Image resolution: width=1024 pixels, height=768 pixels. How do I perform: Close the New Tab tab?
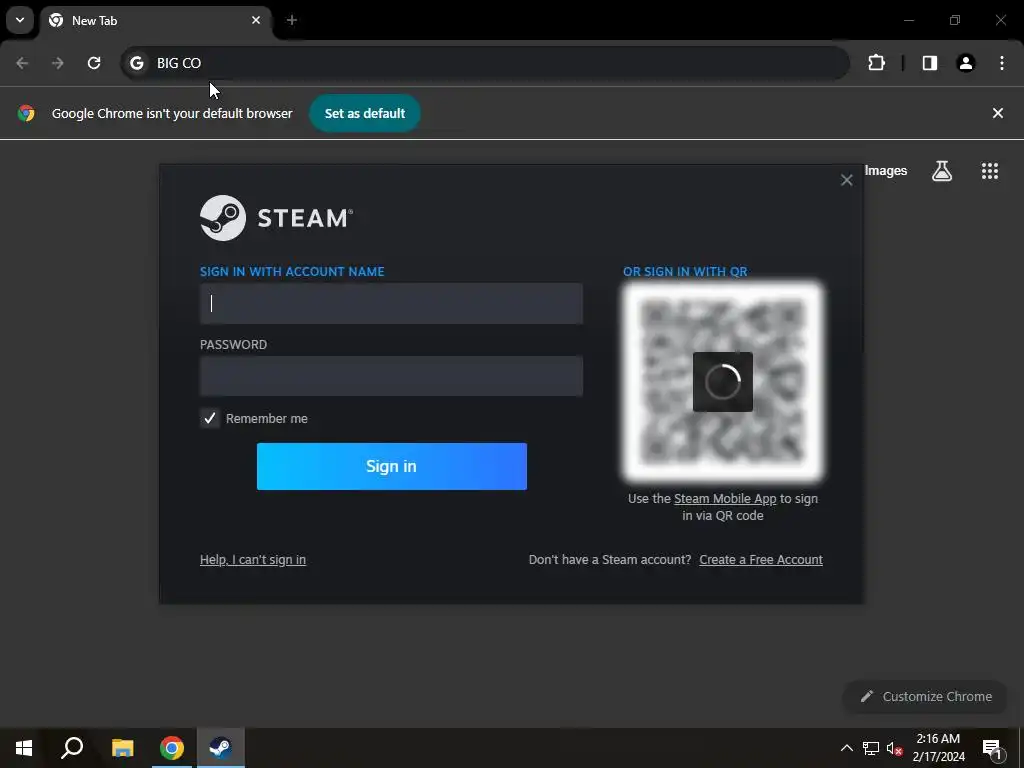[256, 20]
